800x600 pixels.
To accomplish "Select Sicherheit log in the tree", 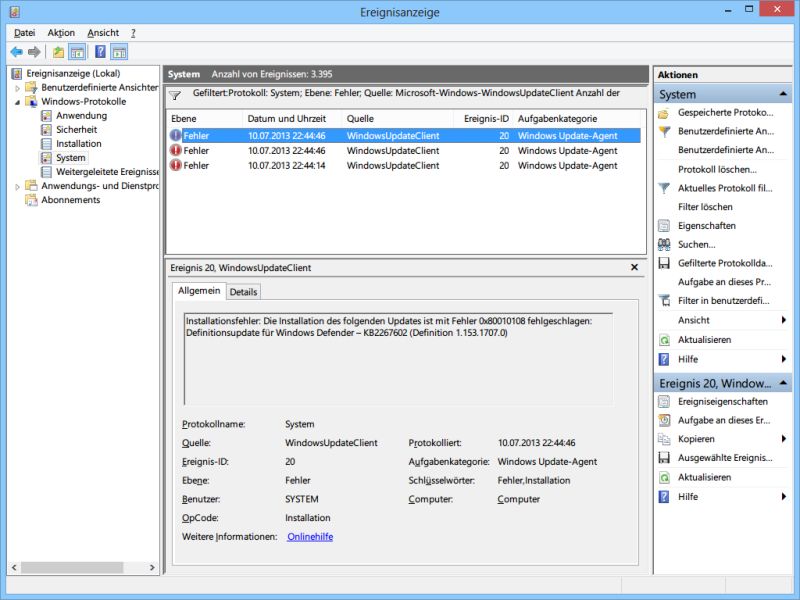I will [x=77, y=130].
